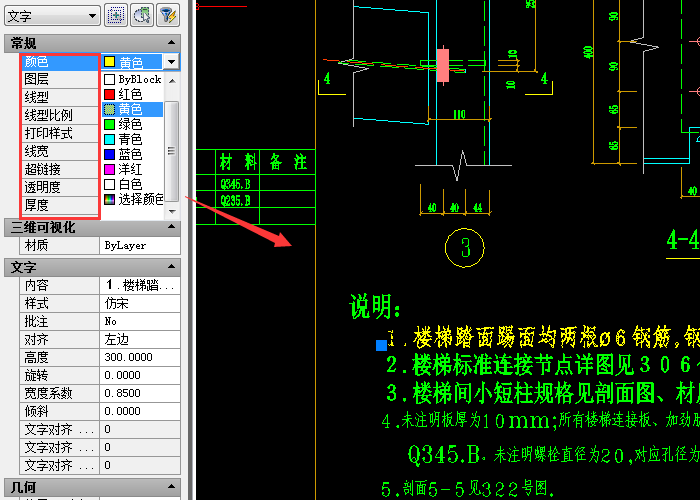
Task: Select the 110 dimension text in detail
Action: pyautogui.click(x=459, y=114)
